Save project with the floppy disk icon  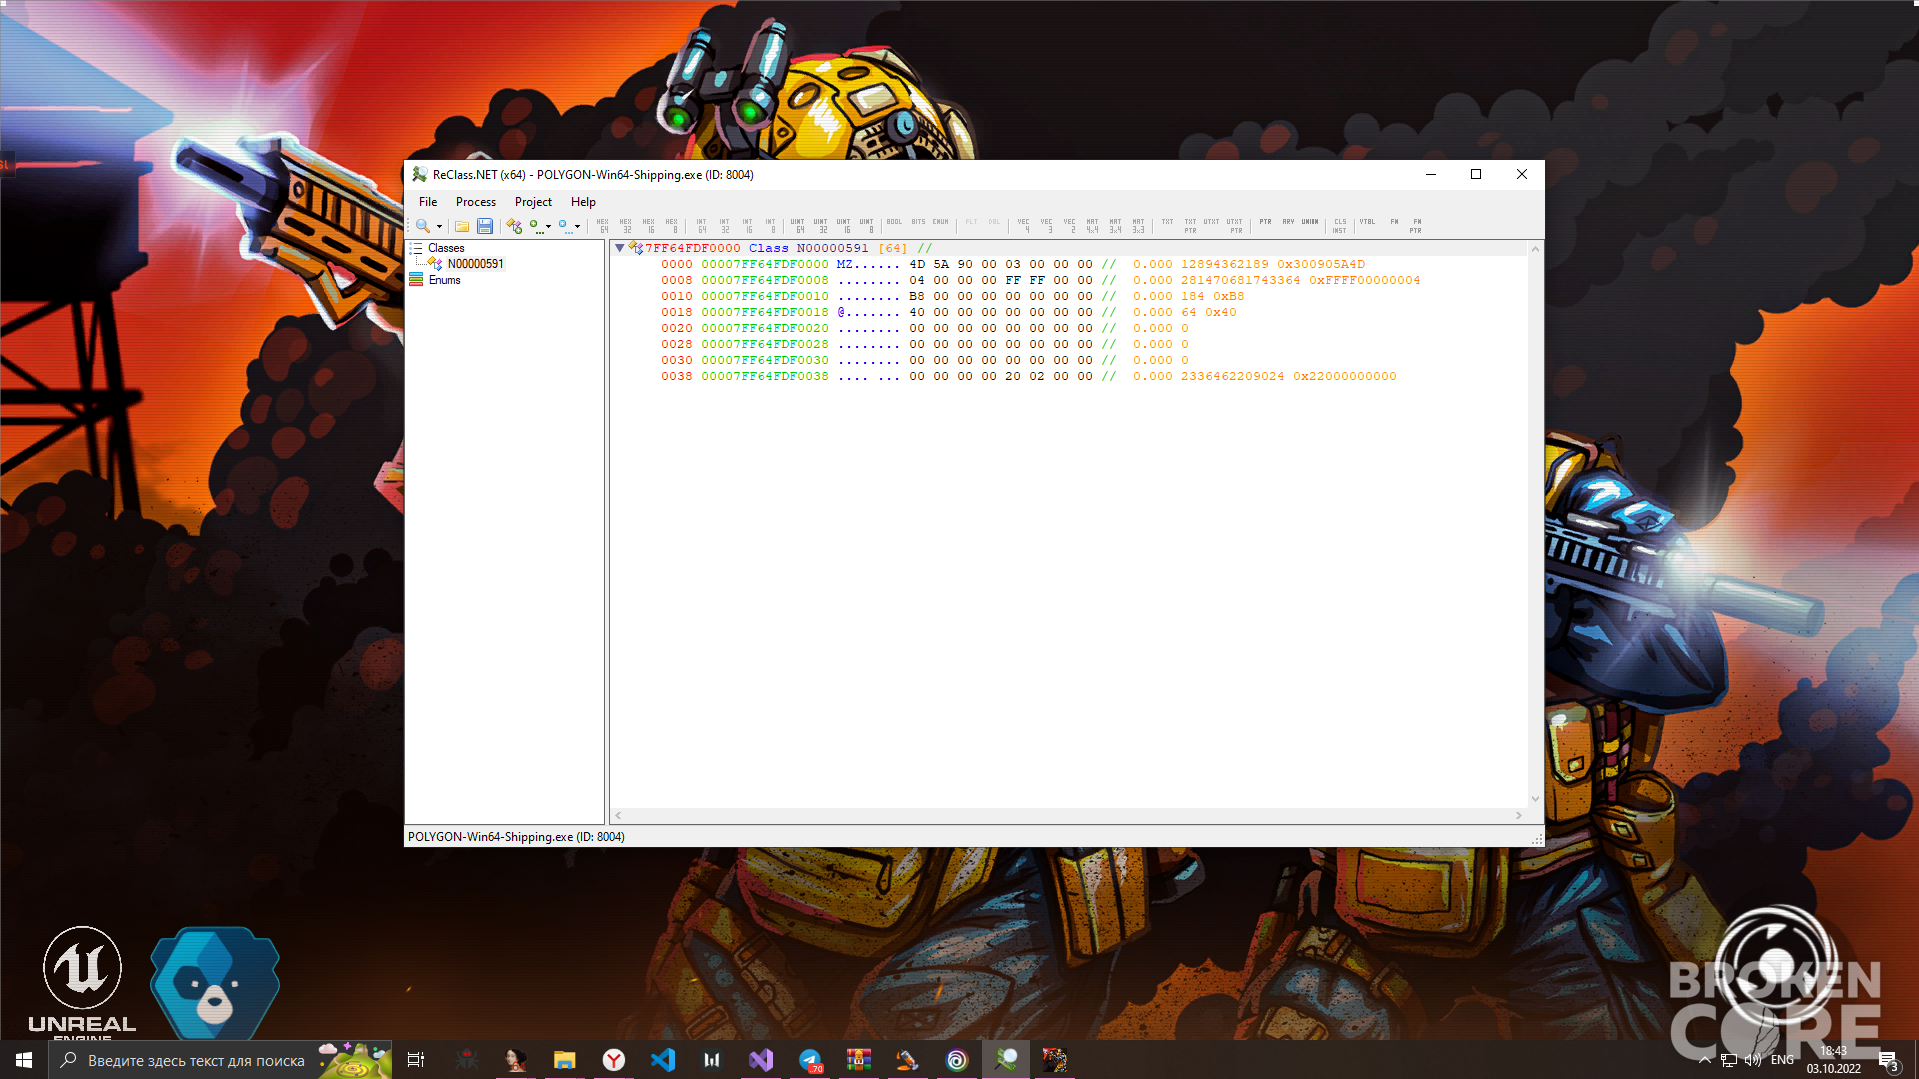tap(485, 226)
